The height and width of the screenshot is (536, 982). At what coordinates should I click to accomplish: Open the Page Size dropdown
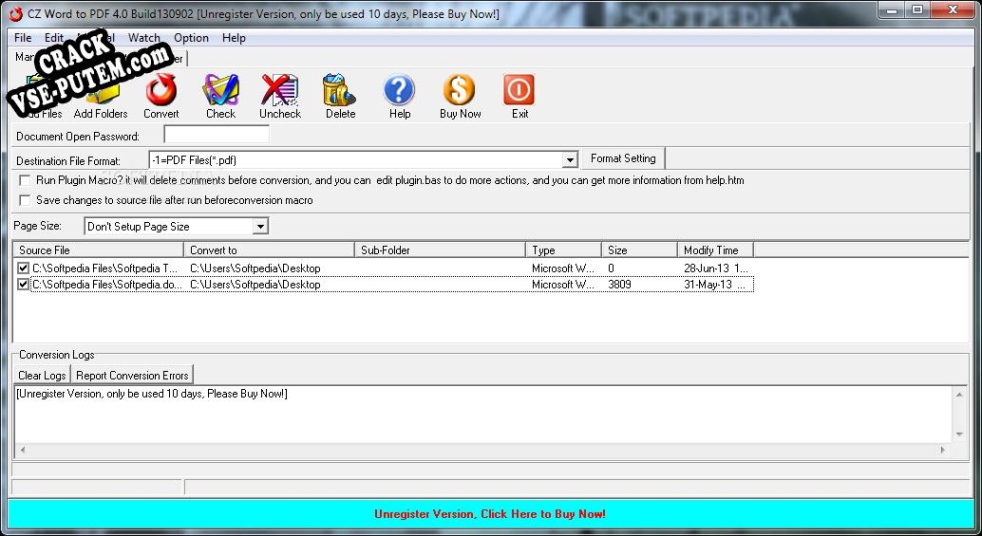pyautogui.click(x=260, y=227)
